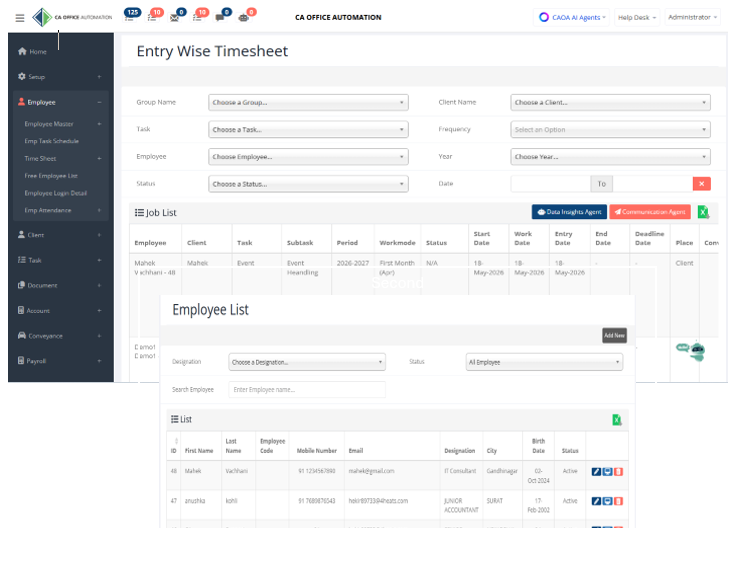
Task: Expand Employee Master submenu
Action: click(x=63, y=124)
